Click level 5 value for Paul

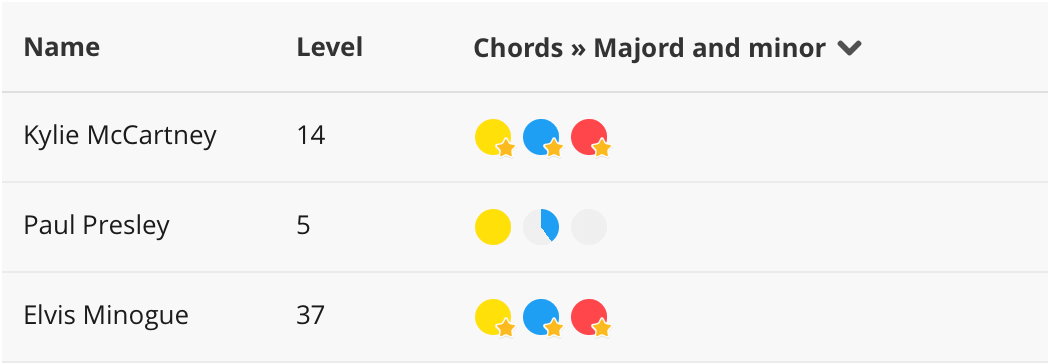(303, 226)
